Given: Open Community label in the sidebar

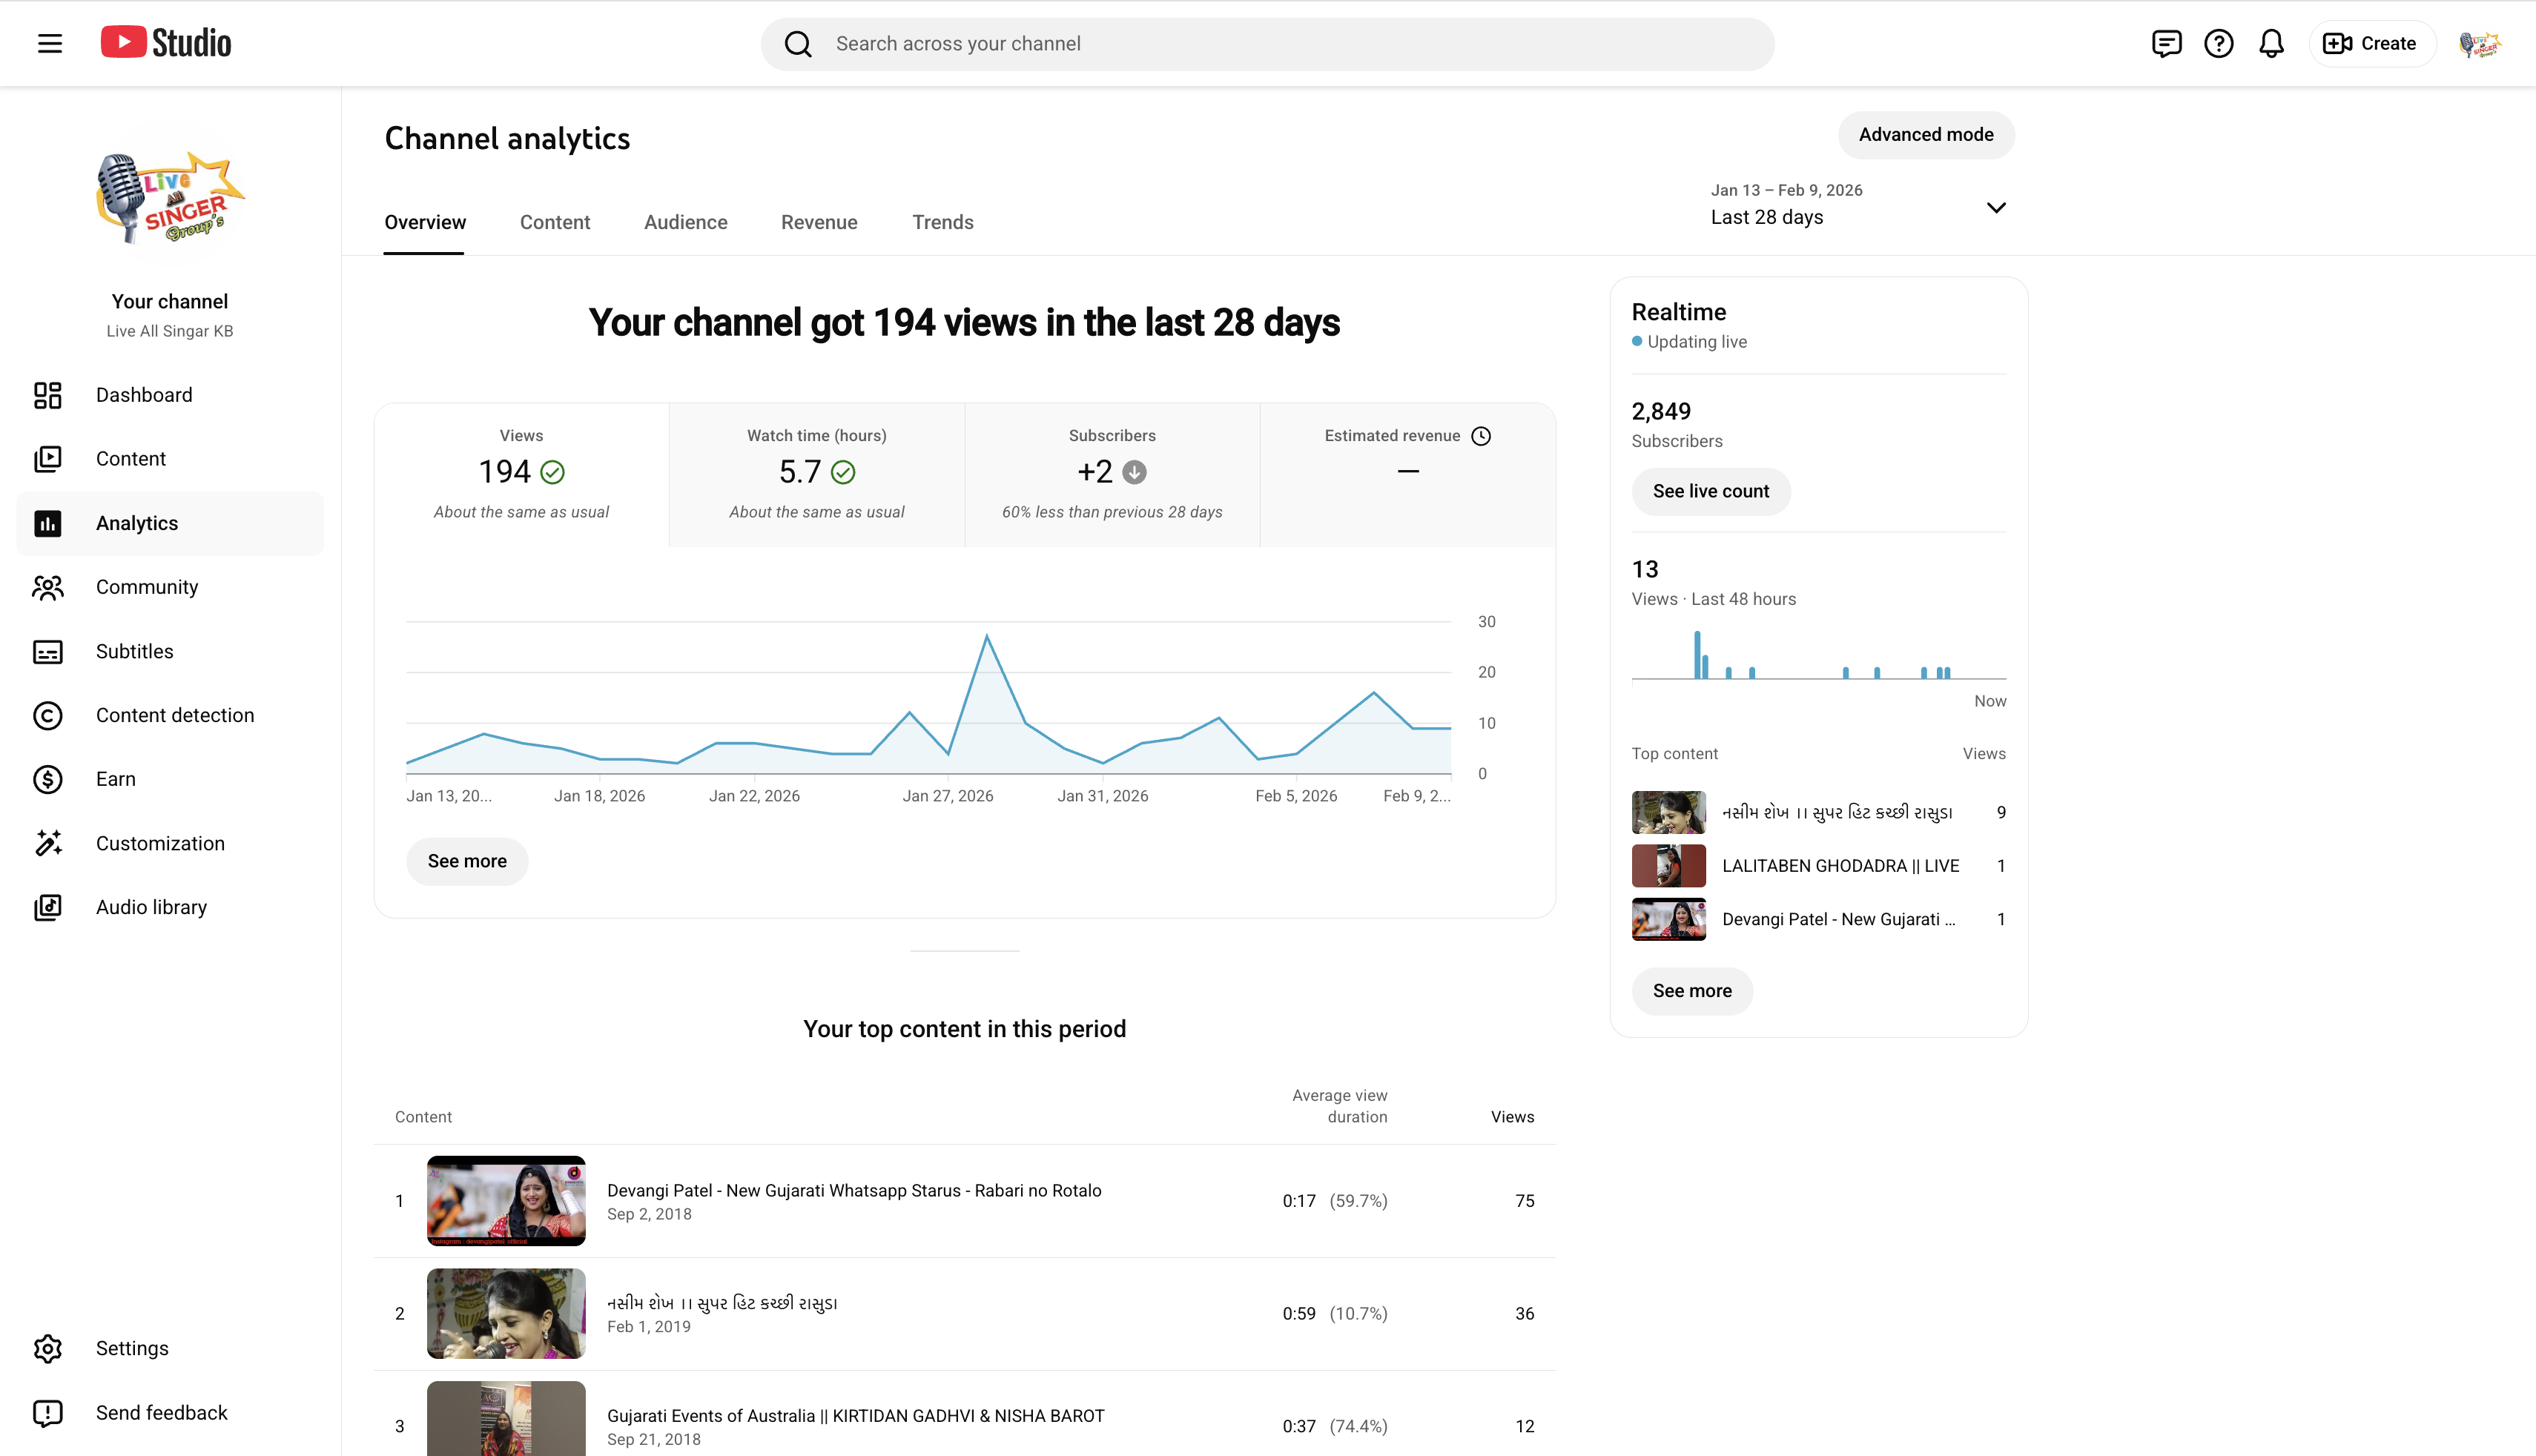Looking at the screenshot, I should [147, 587].
